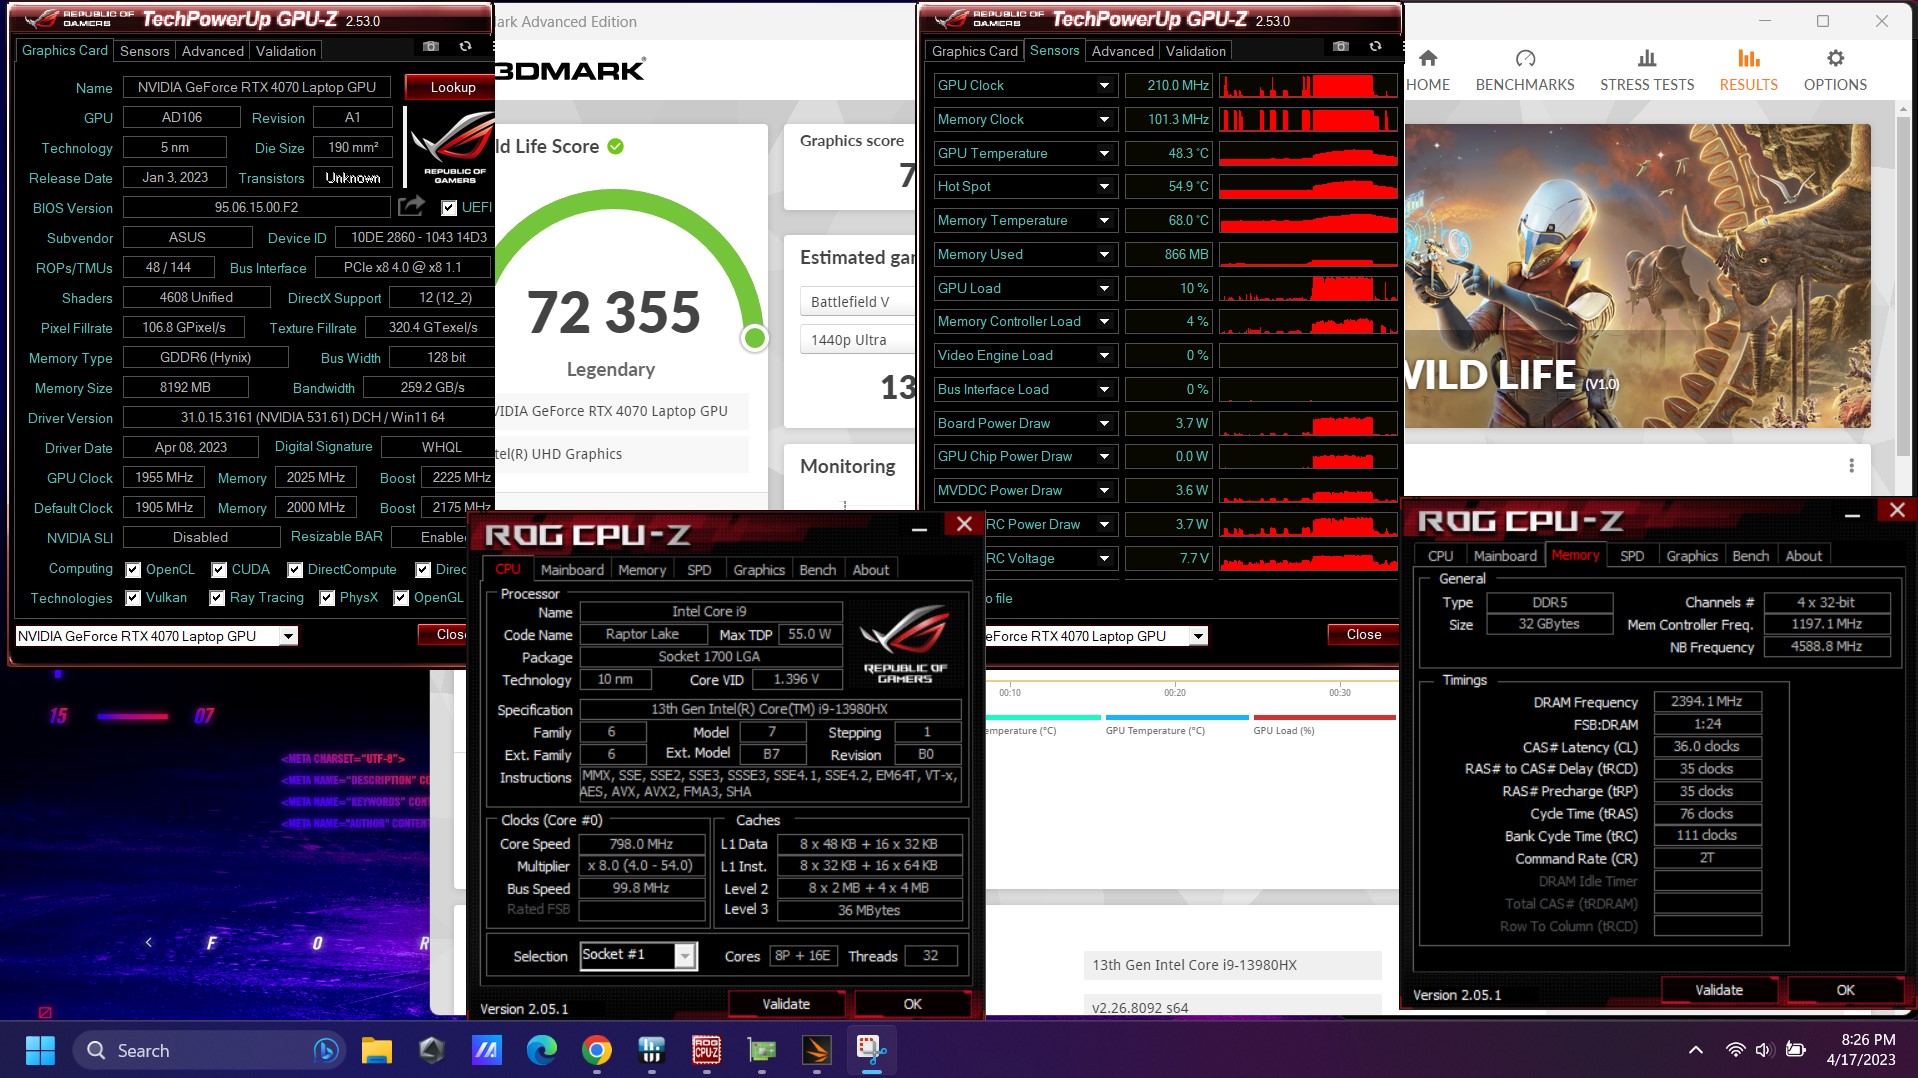Toggle the DirectCompute checkbox
Image resolution: width=1918 pixels, height=1078 pixels.
pos(295,570)
